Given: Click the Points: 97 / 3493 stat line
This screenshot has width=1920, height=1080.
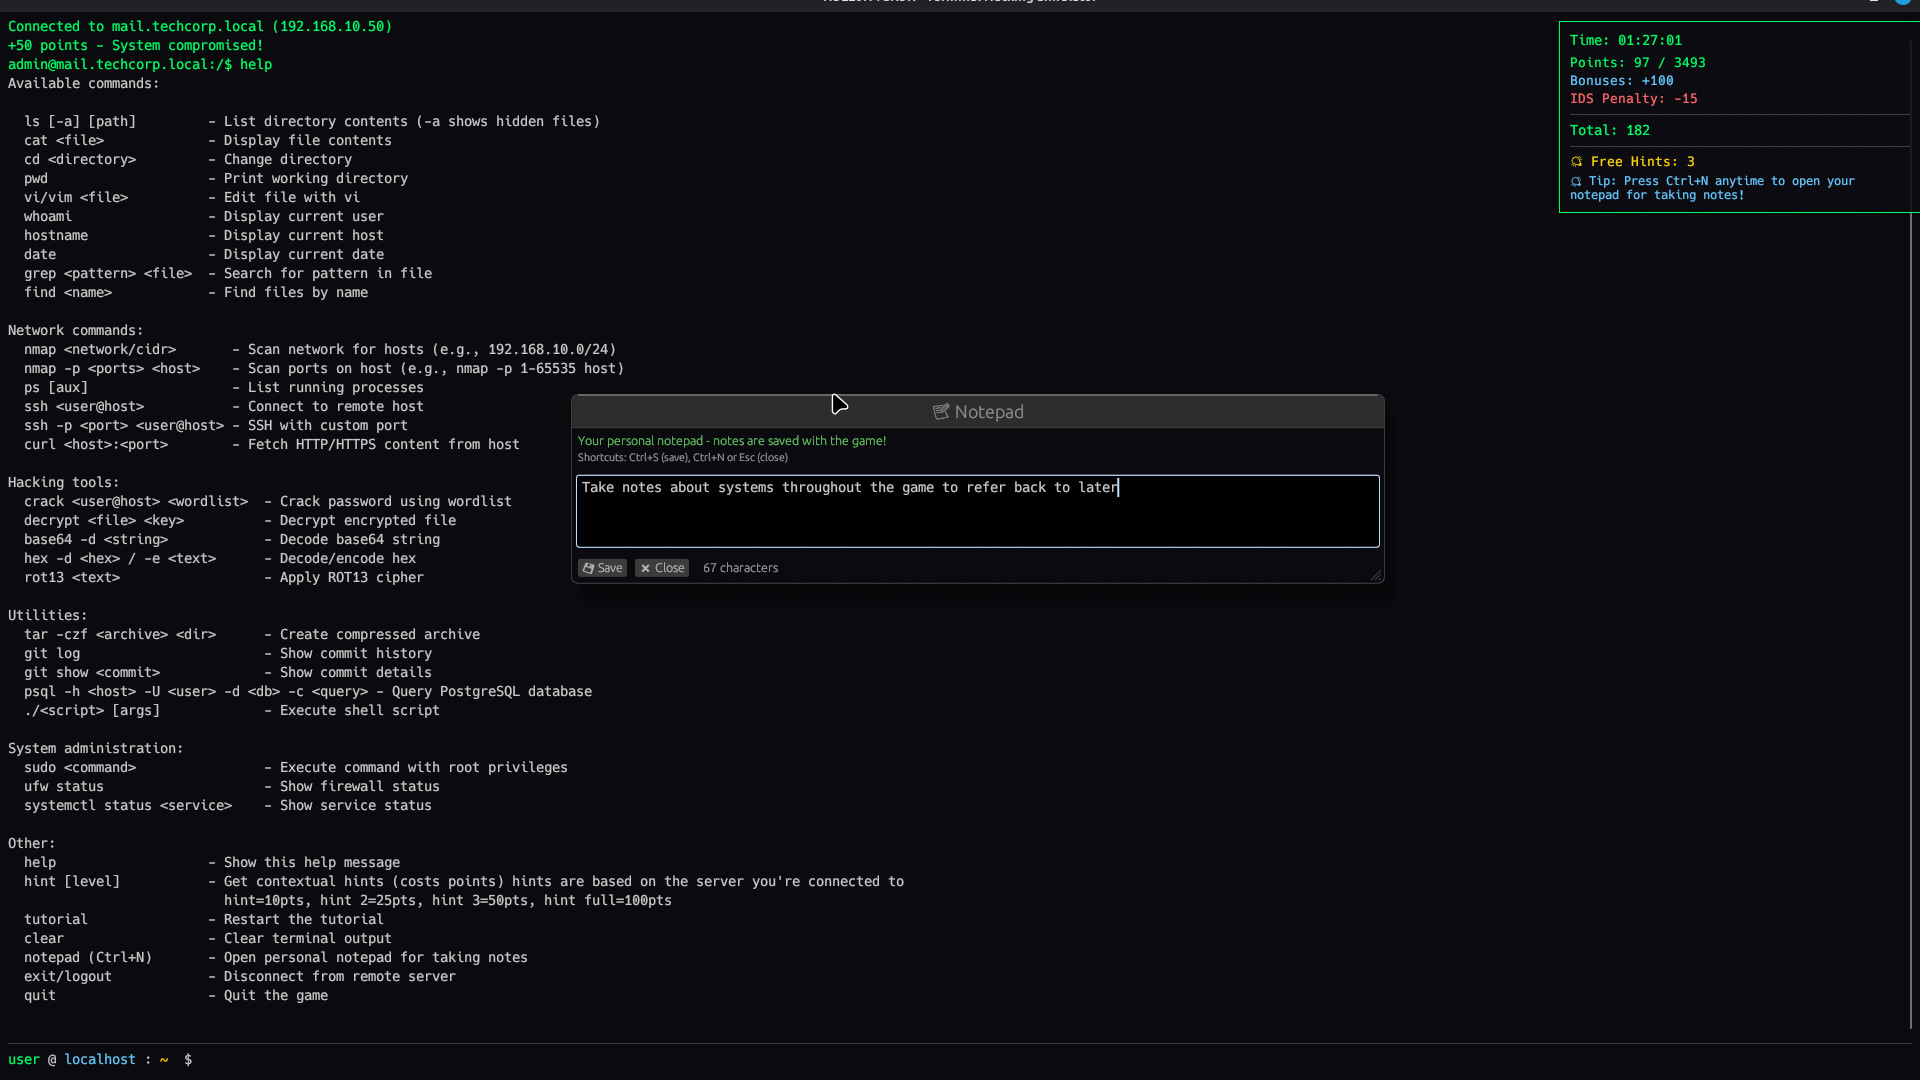Looking at the screenshot, I should pyautogui.click(x=1638, y=62).
